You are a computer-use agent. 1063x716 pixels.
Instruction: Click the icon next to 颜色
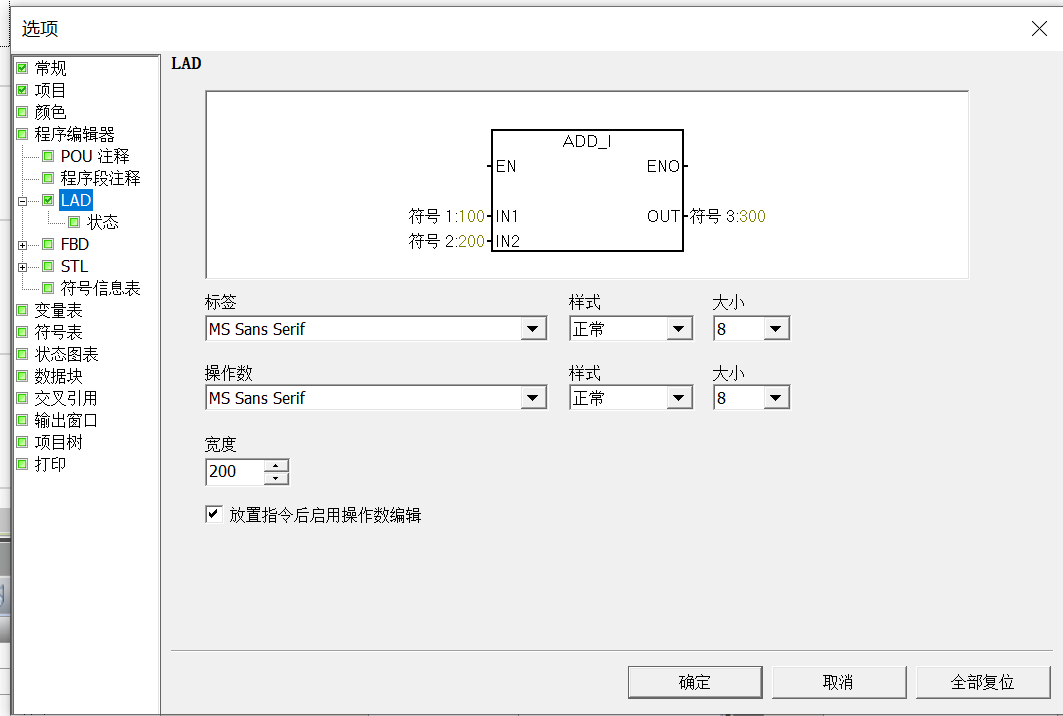pyautogui.click(x=22, y=112)
